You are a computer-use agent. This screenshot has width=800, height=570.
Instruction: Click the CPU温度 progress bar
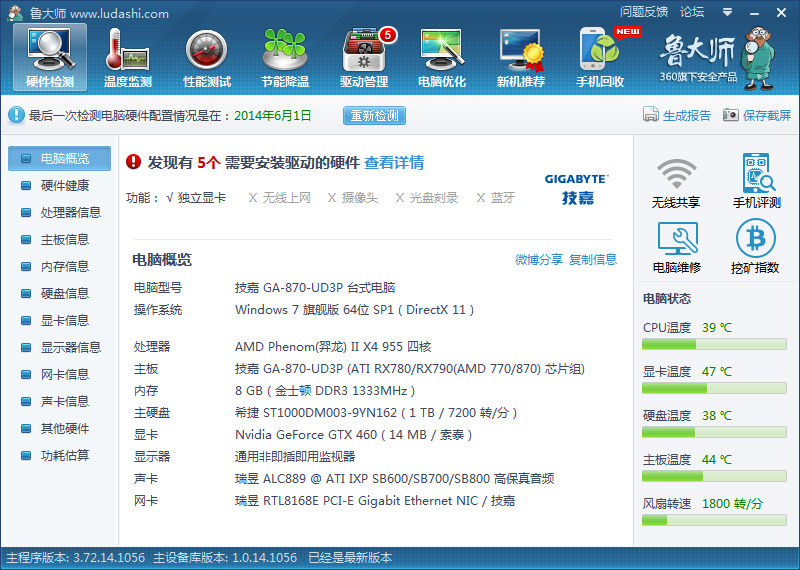coord(714,344)
